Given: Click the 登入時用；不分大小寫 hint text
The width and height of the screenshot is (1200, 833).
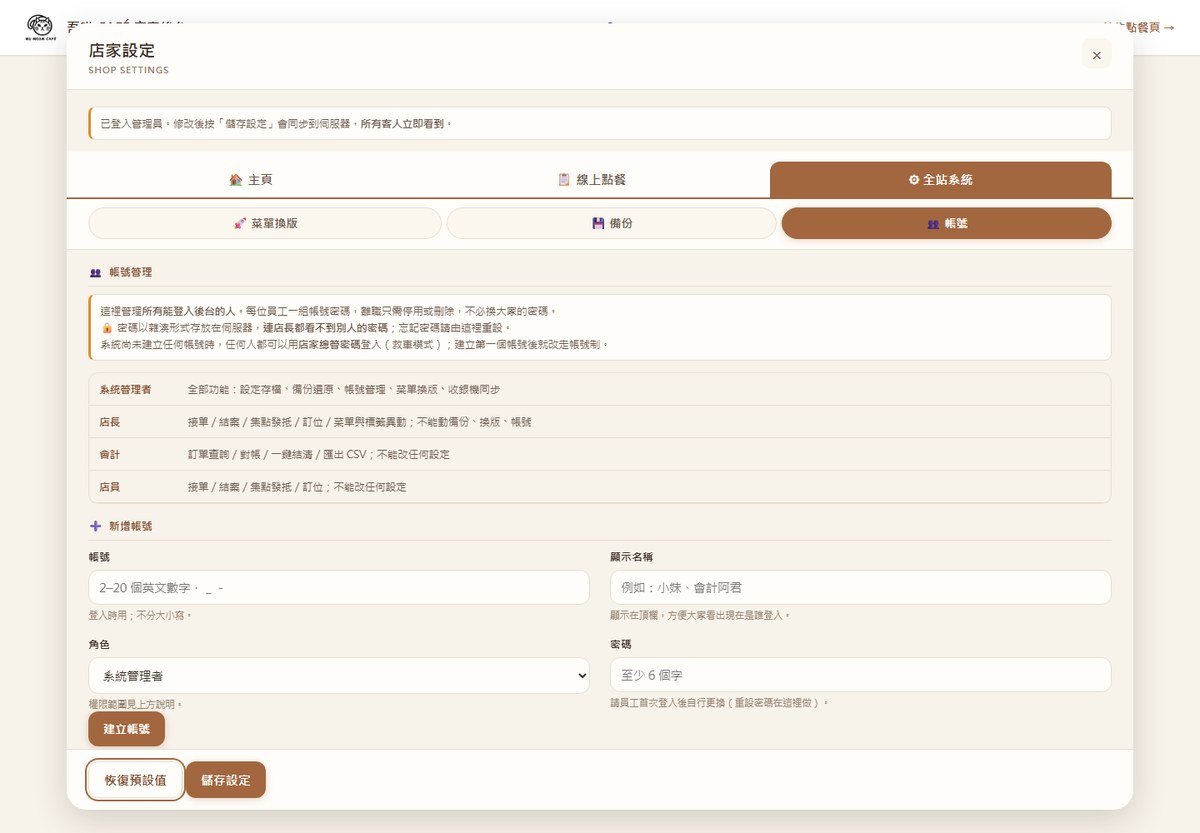Looking at the screenshot, I should 140,615.
